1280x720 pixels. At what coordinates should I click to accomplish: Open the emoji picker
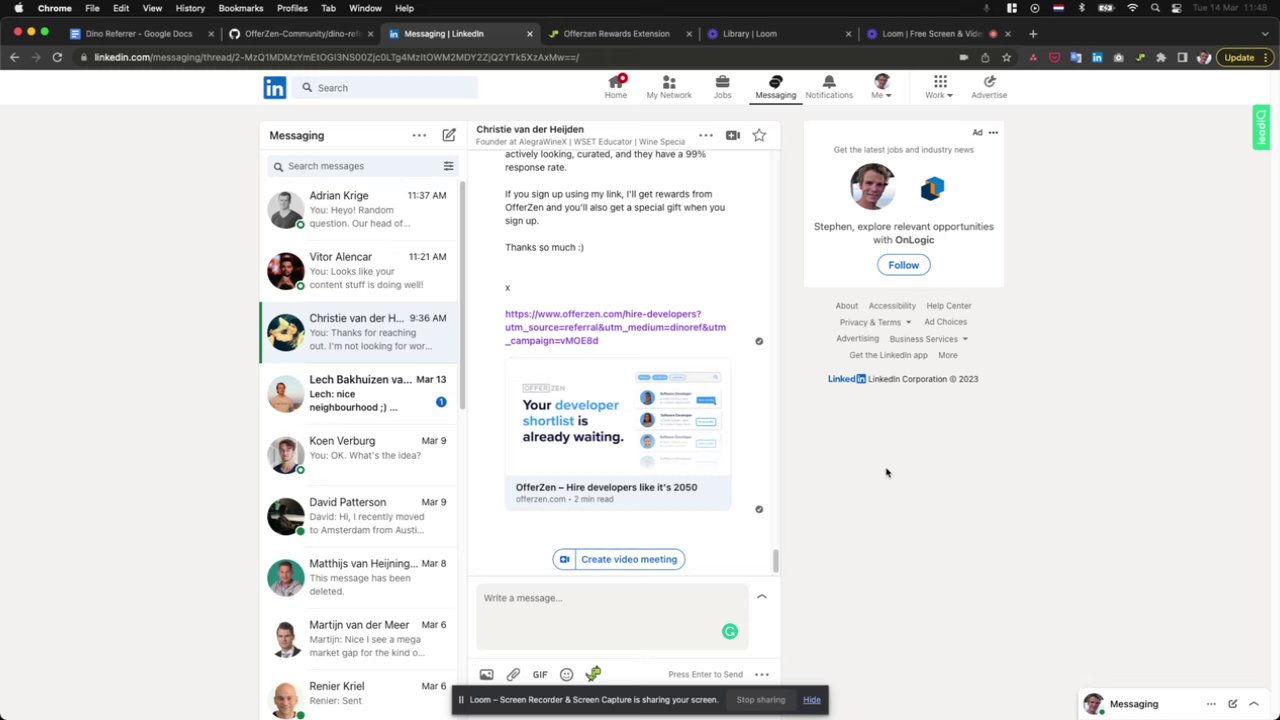[566, 675]
